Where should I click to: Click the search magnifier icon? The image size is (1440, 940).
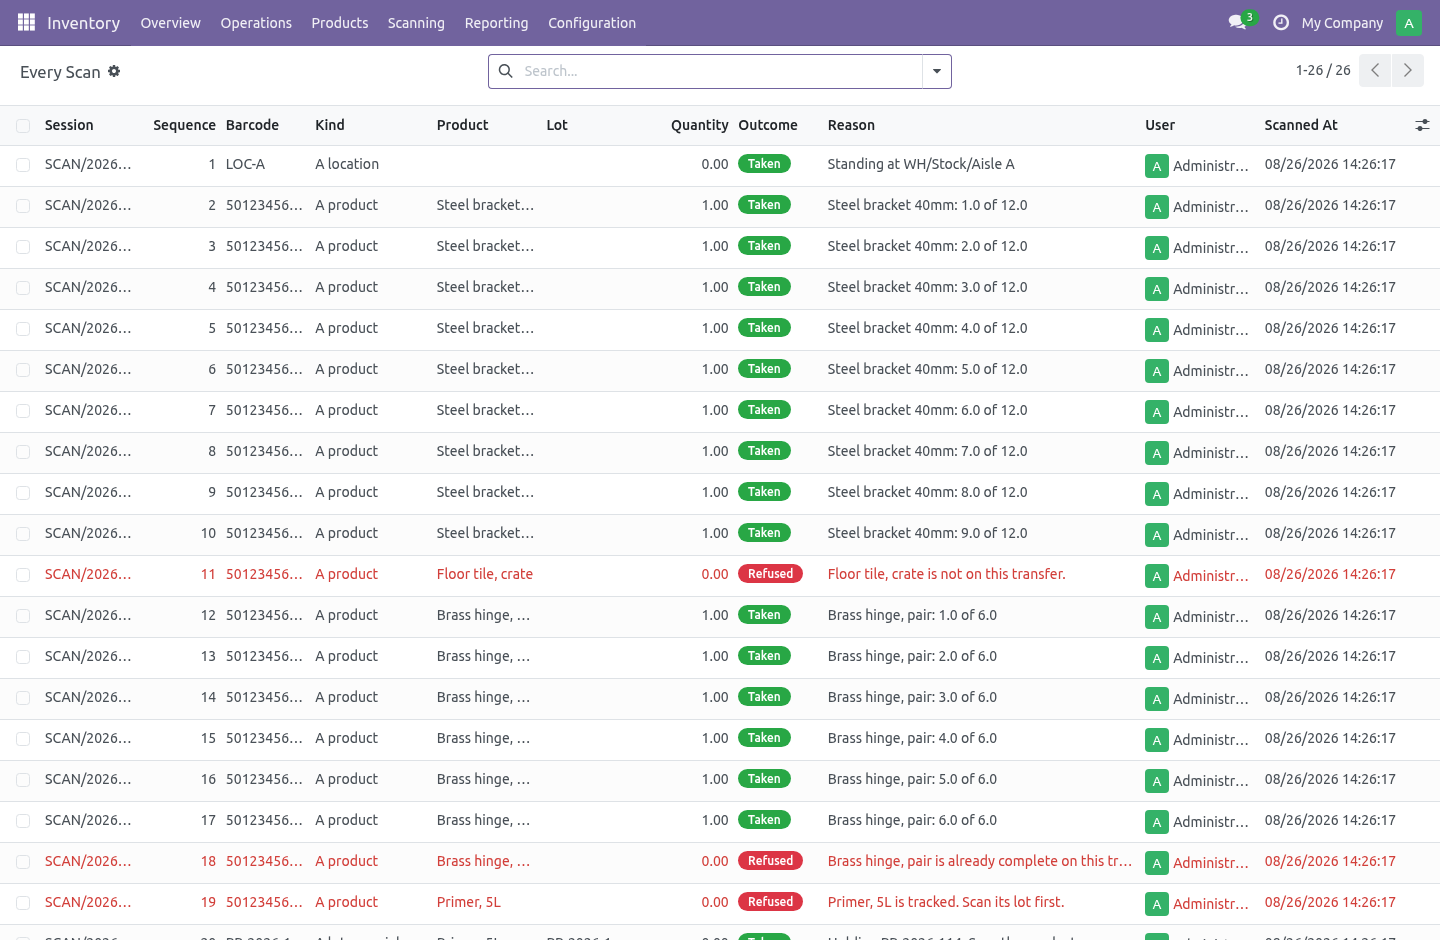coord(506,71)
